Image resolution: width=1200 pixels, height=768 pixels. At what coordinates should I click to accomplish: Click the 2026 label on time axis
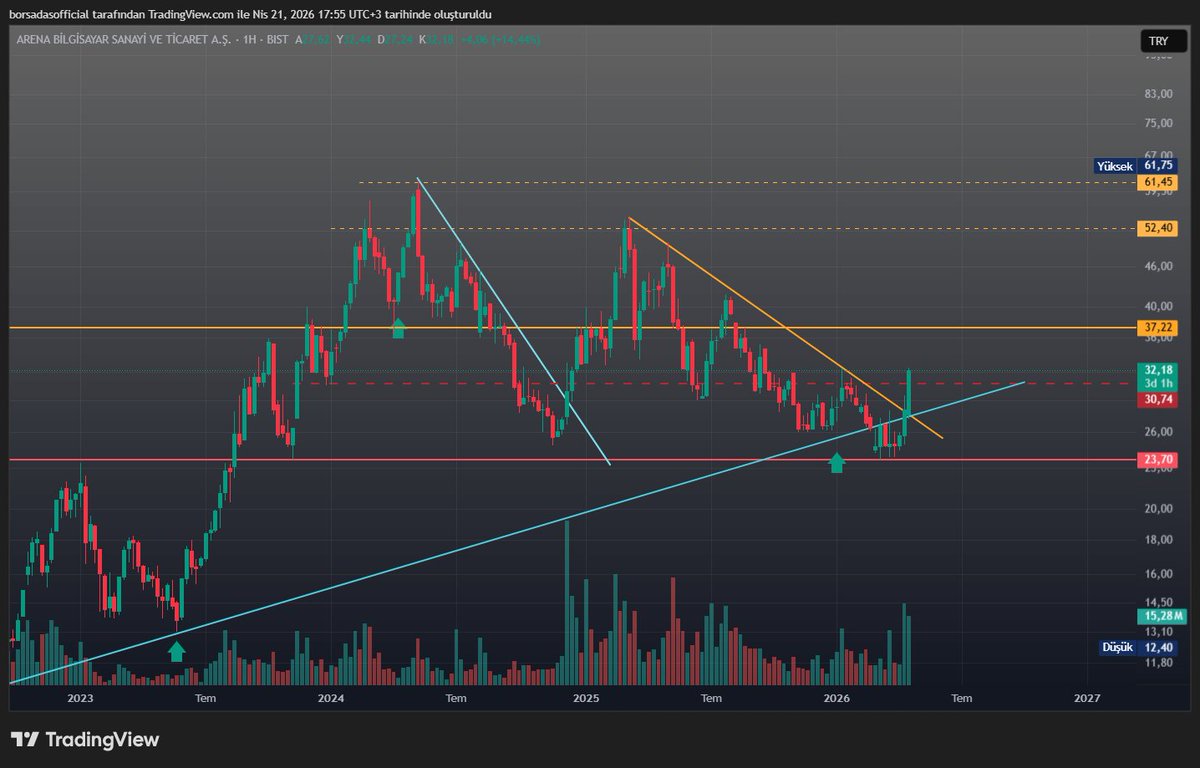pyautogui.click(x=836, y=697)
